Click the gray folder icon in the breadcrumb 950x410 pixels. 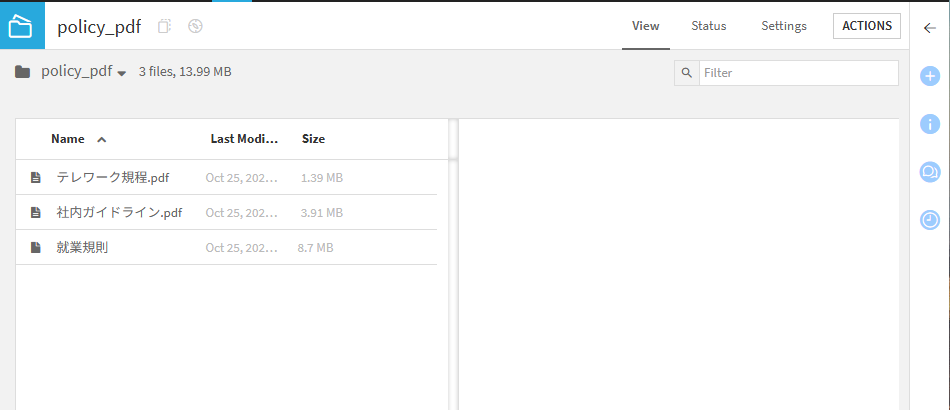click(22, 72)
